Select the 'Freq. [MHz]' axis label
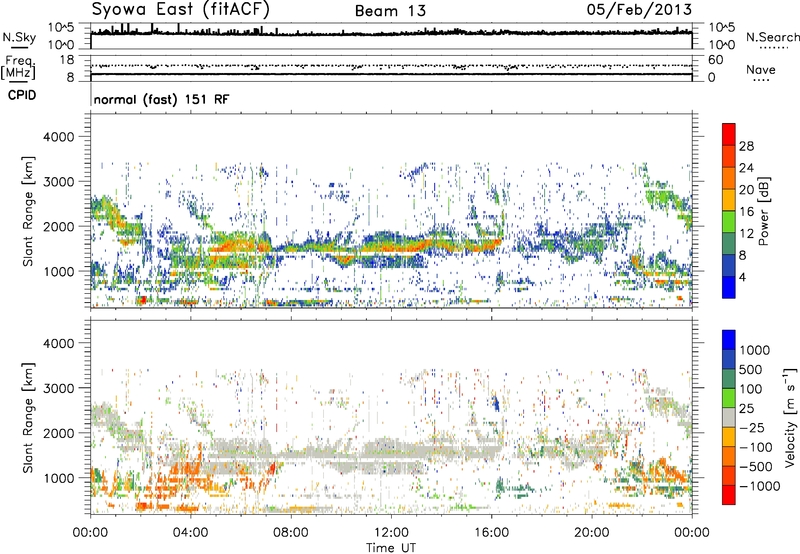The height and width of the screenshot is (554, 800). click(x=18, y=67)
